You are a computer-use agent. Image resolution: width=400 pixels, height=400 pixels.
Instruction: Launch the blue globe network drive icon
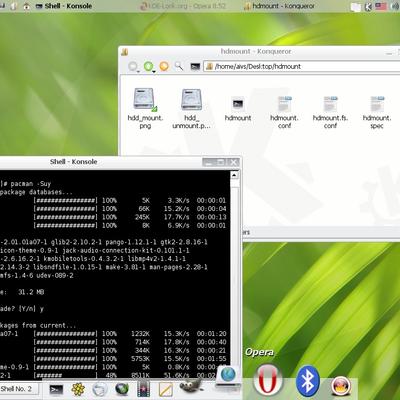228,378
